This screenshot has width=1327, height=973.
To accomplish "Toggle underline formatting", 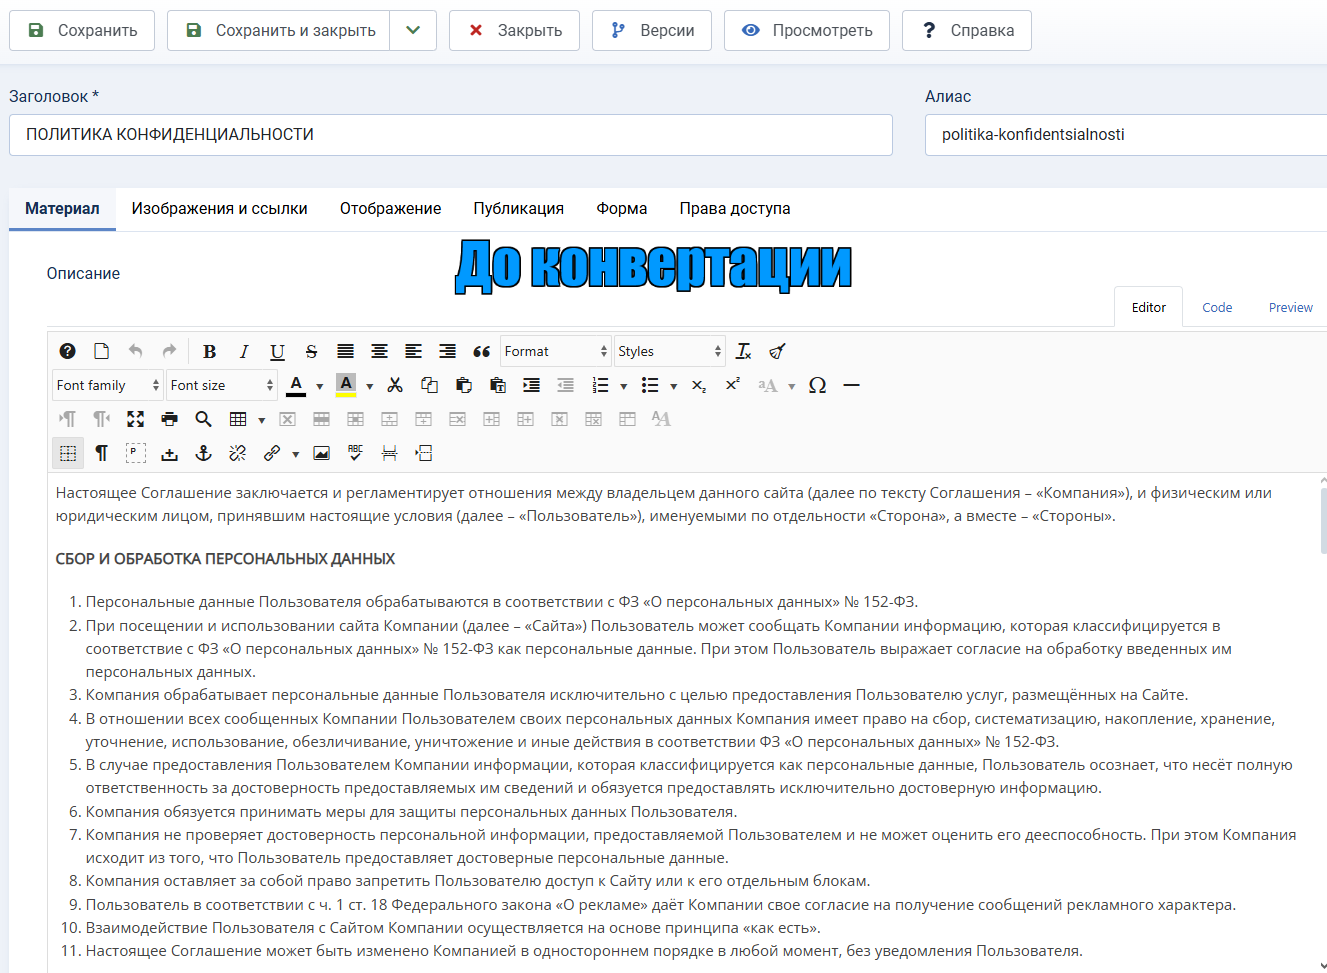I will (278, 351).
